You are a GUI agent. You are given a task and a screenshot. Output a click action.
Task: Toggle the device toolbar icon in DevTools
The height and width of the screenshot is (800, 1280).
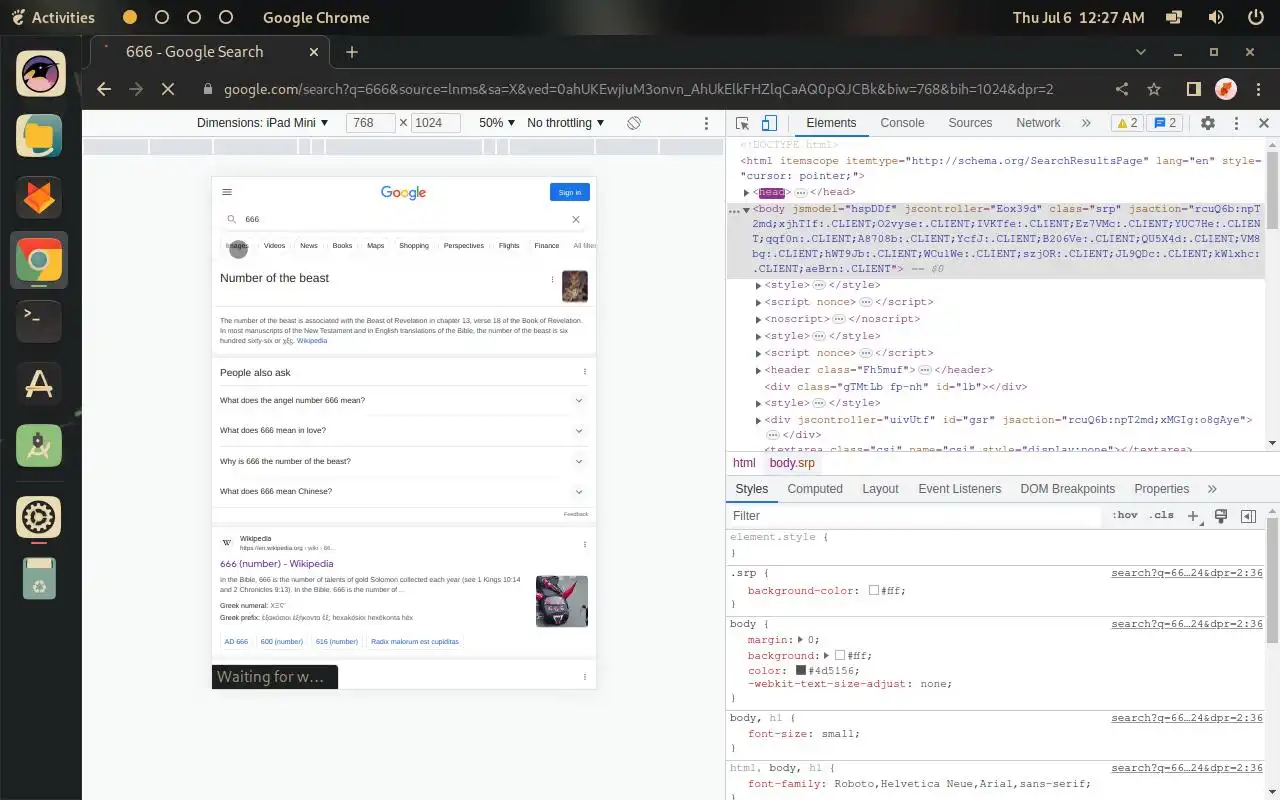769,123
